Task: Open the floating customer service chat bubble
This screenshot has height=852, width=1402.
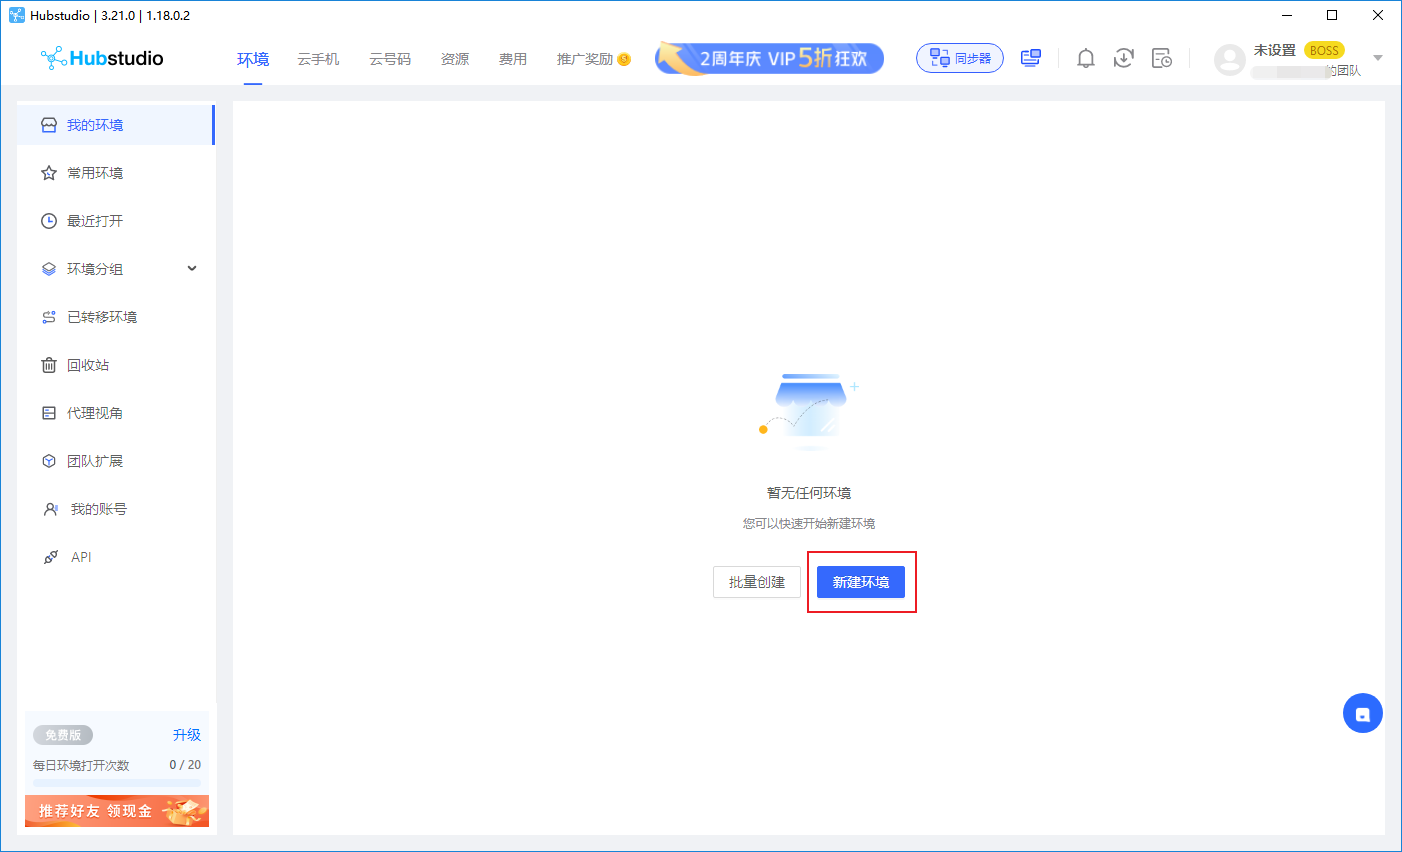Action: [x=1362, y=712]
